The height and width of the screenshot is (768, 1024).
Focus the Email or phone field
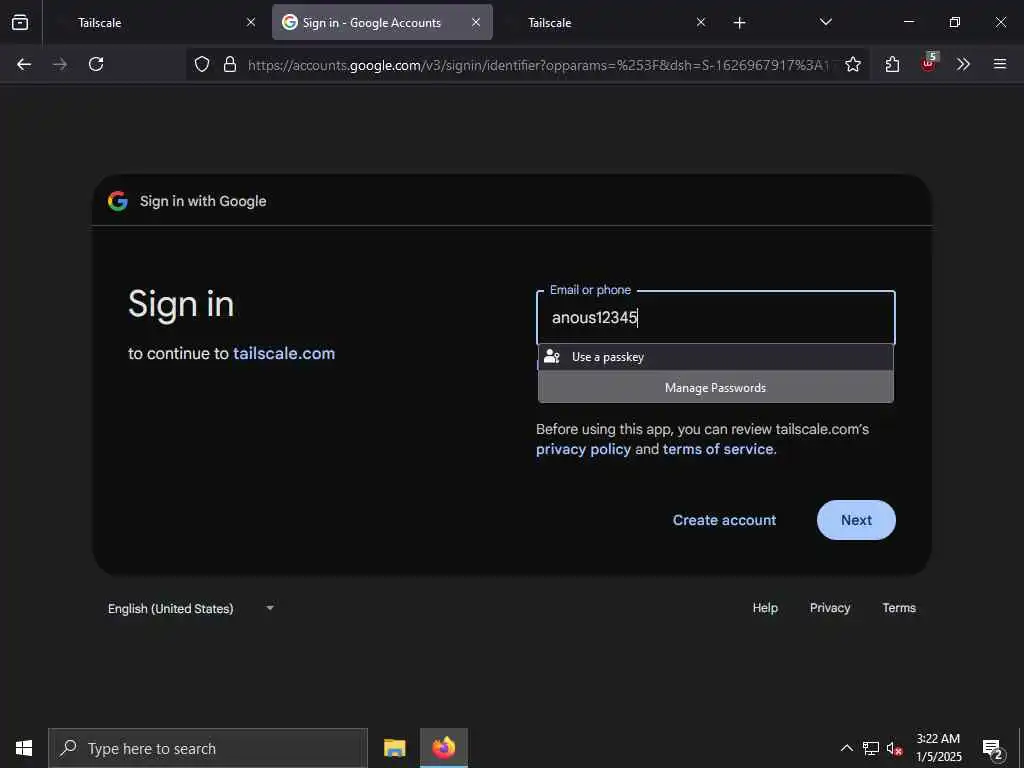coord(716,317)
